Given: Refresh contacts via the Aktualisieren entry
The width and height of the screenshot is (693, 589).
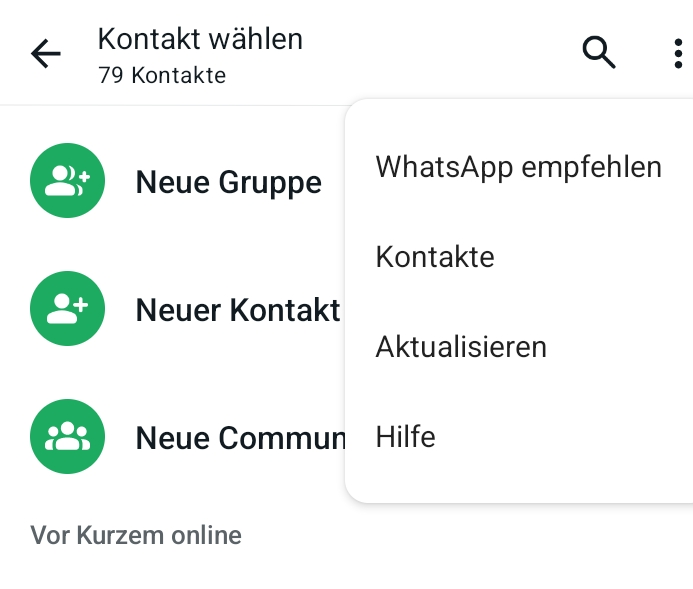Looking at the screenshot, I should [x=461, y=347].
